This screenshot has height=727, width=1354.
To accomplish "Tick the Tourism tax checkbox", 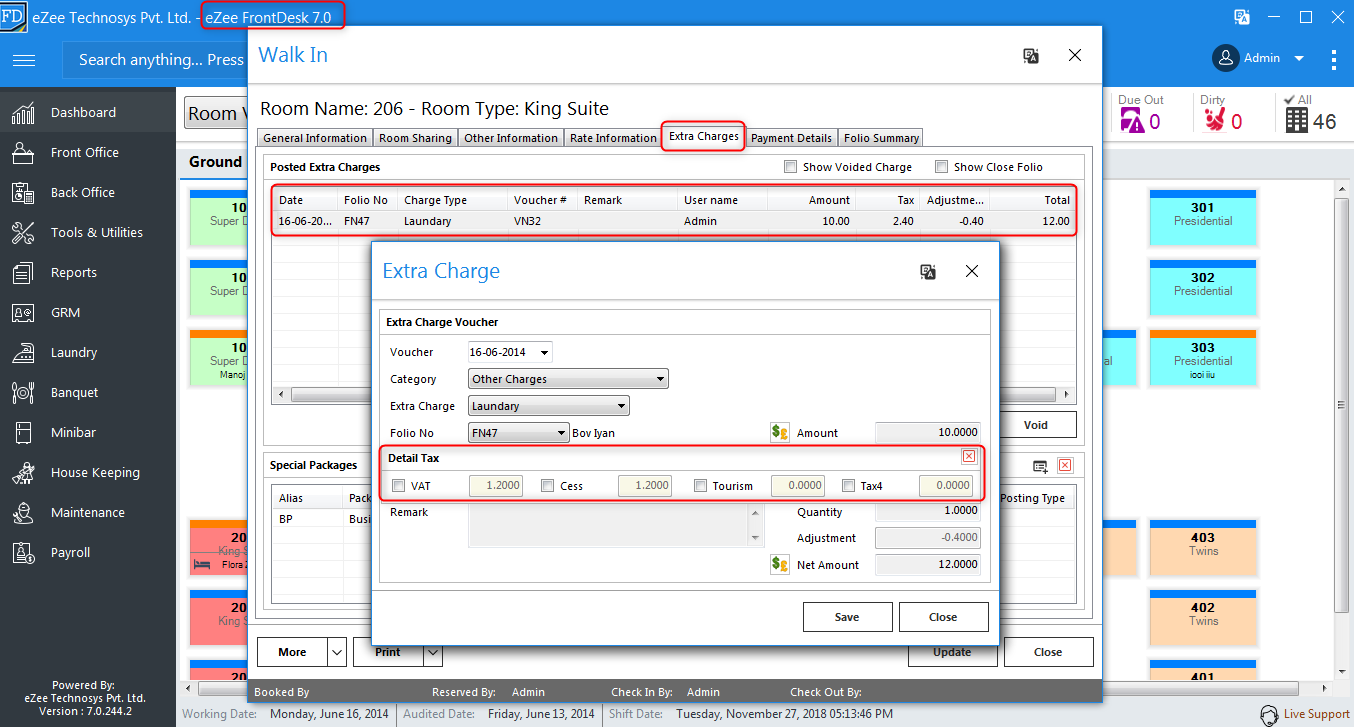I will [x=700, y=486].
